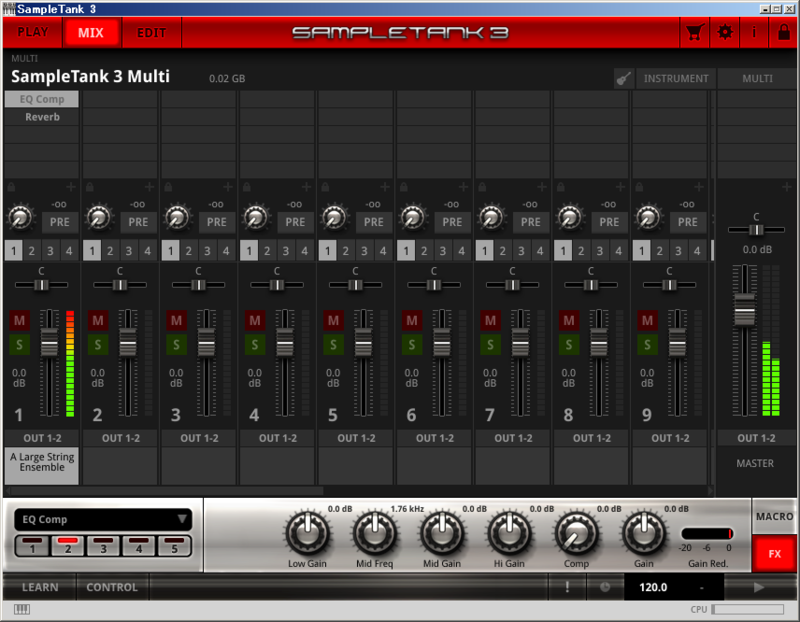
Task: Select the INSTRUMENT browser tab
Action: 676,79
